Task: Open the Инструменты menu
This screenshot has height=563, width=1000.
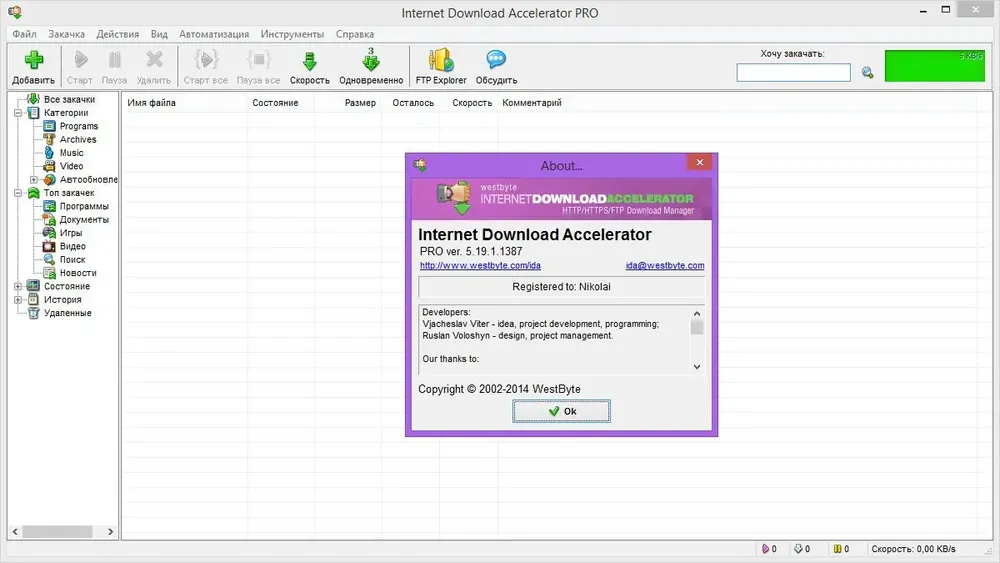Action: tap(292, 34)
